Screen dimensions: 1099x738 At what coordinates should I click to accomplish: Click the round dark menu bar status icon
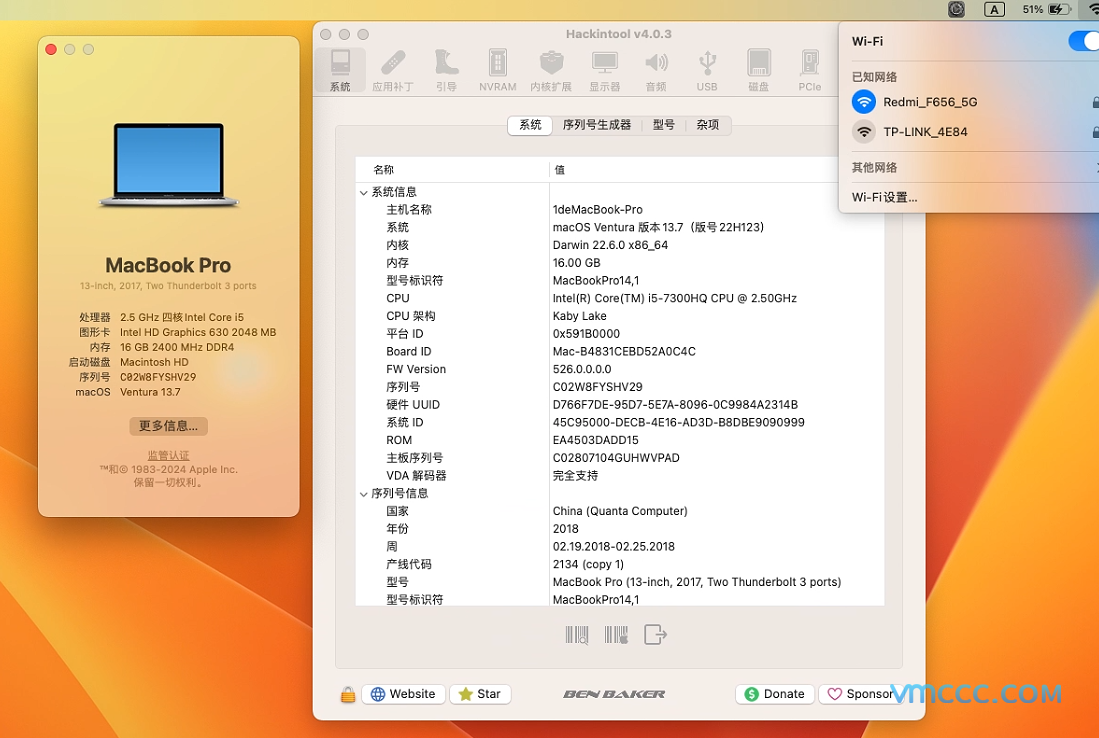pos(957,9)
